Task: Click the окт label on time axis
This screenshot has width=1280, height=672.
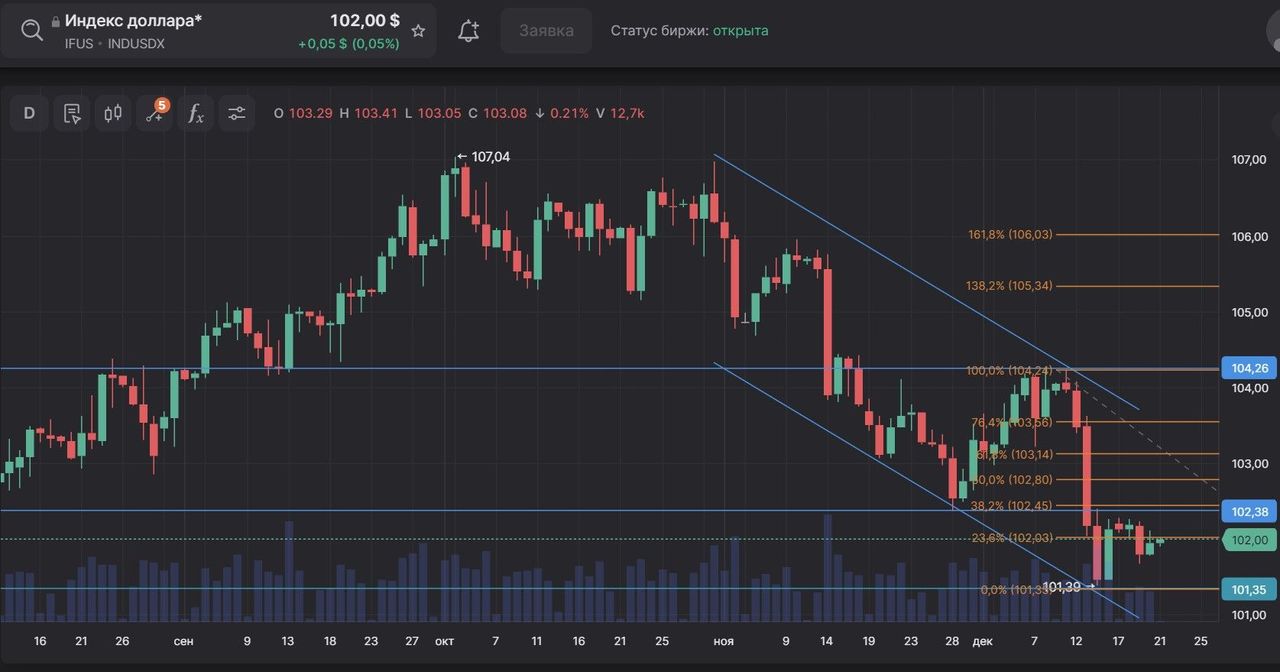Action: coord(446,640)
